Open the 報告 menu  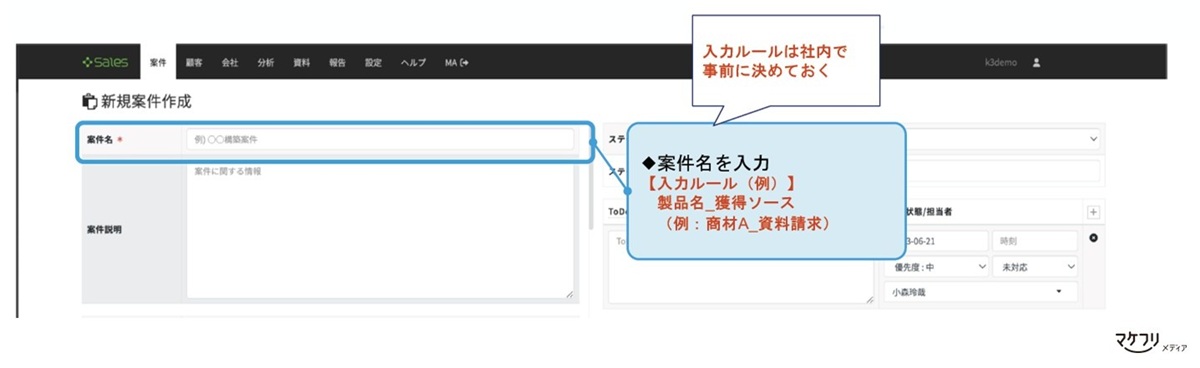[337, 62]
